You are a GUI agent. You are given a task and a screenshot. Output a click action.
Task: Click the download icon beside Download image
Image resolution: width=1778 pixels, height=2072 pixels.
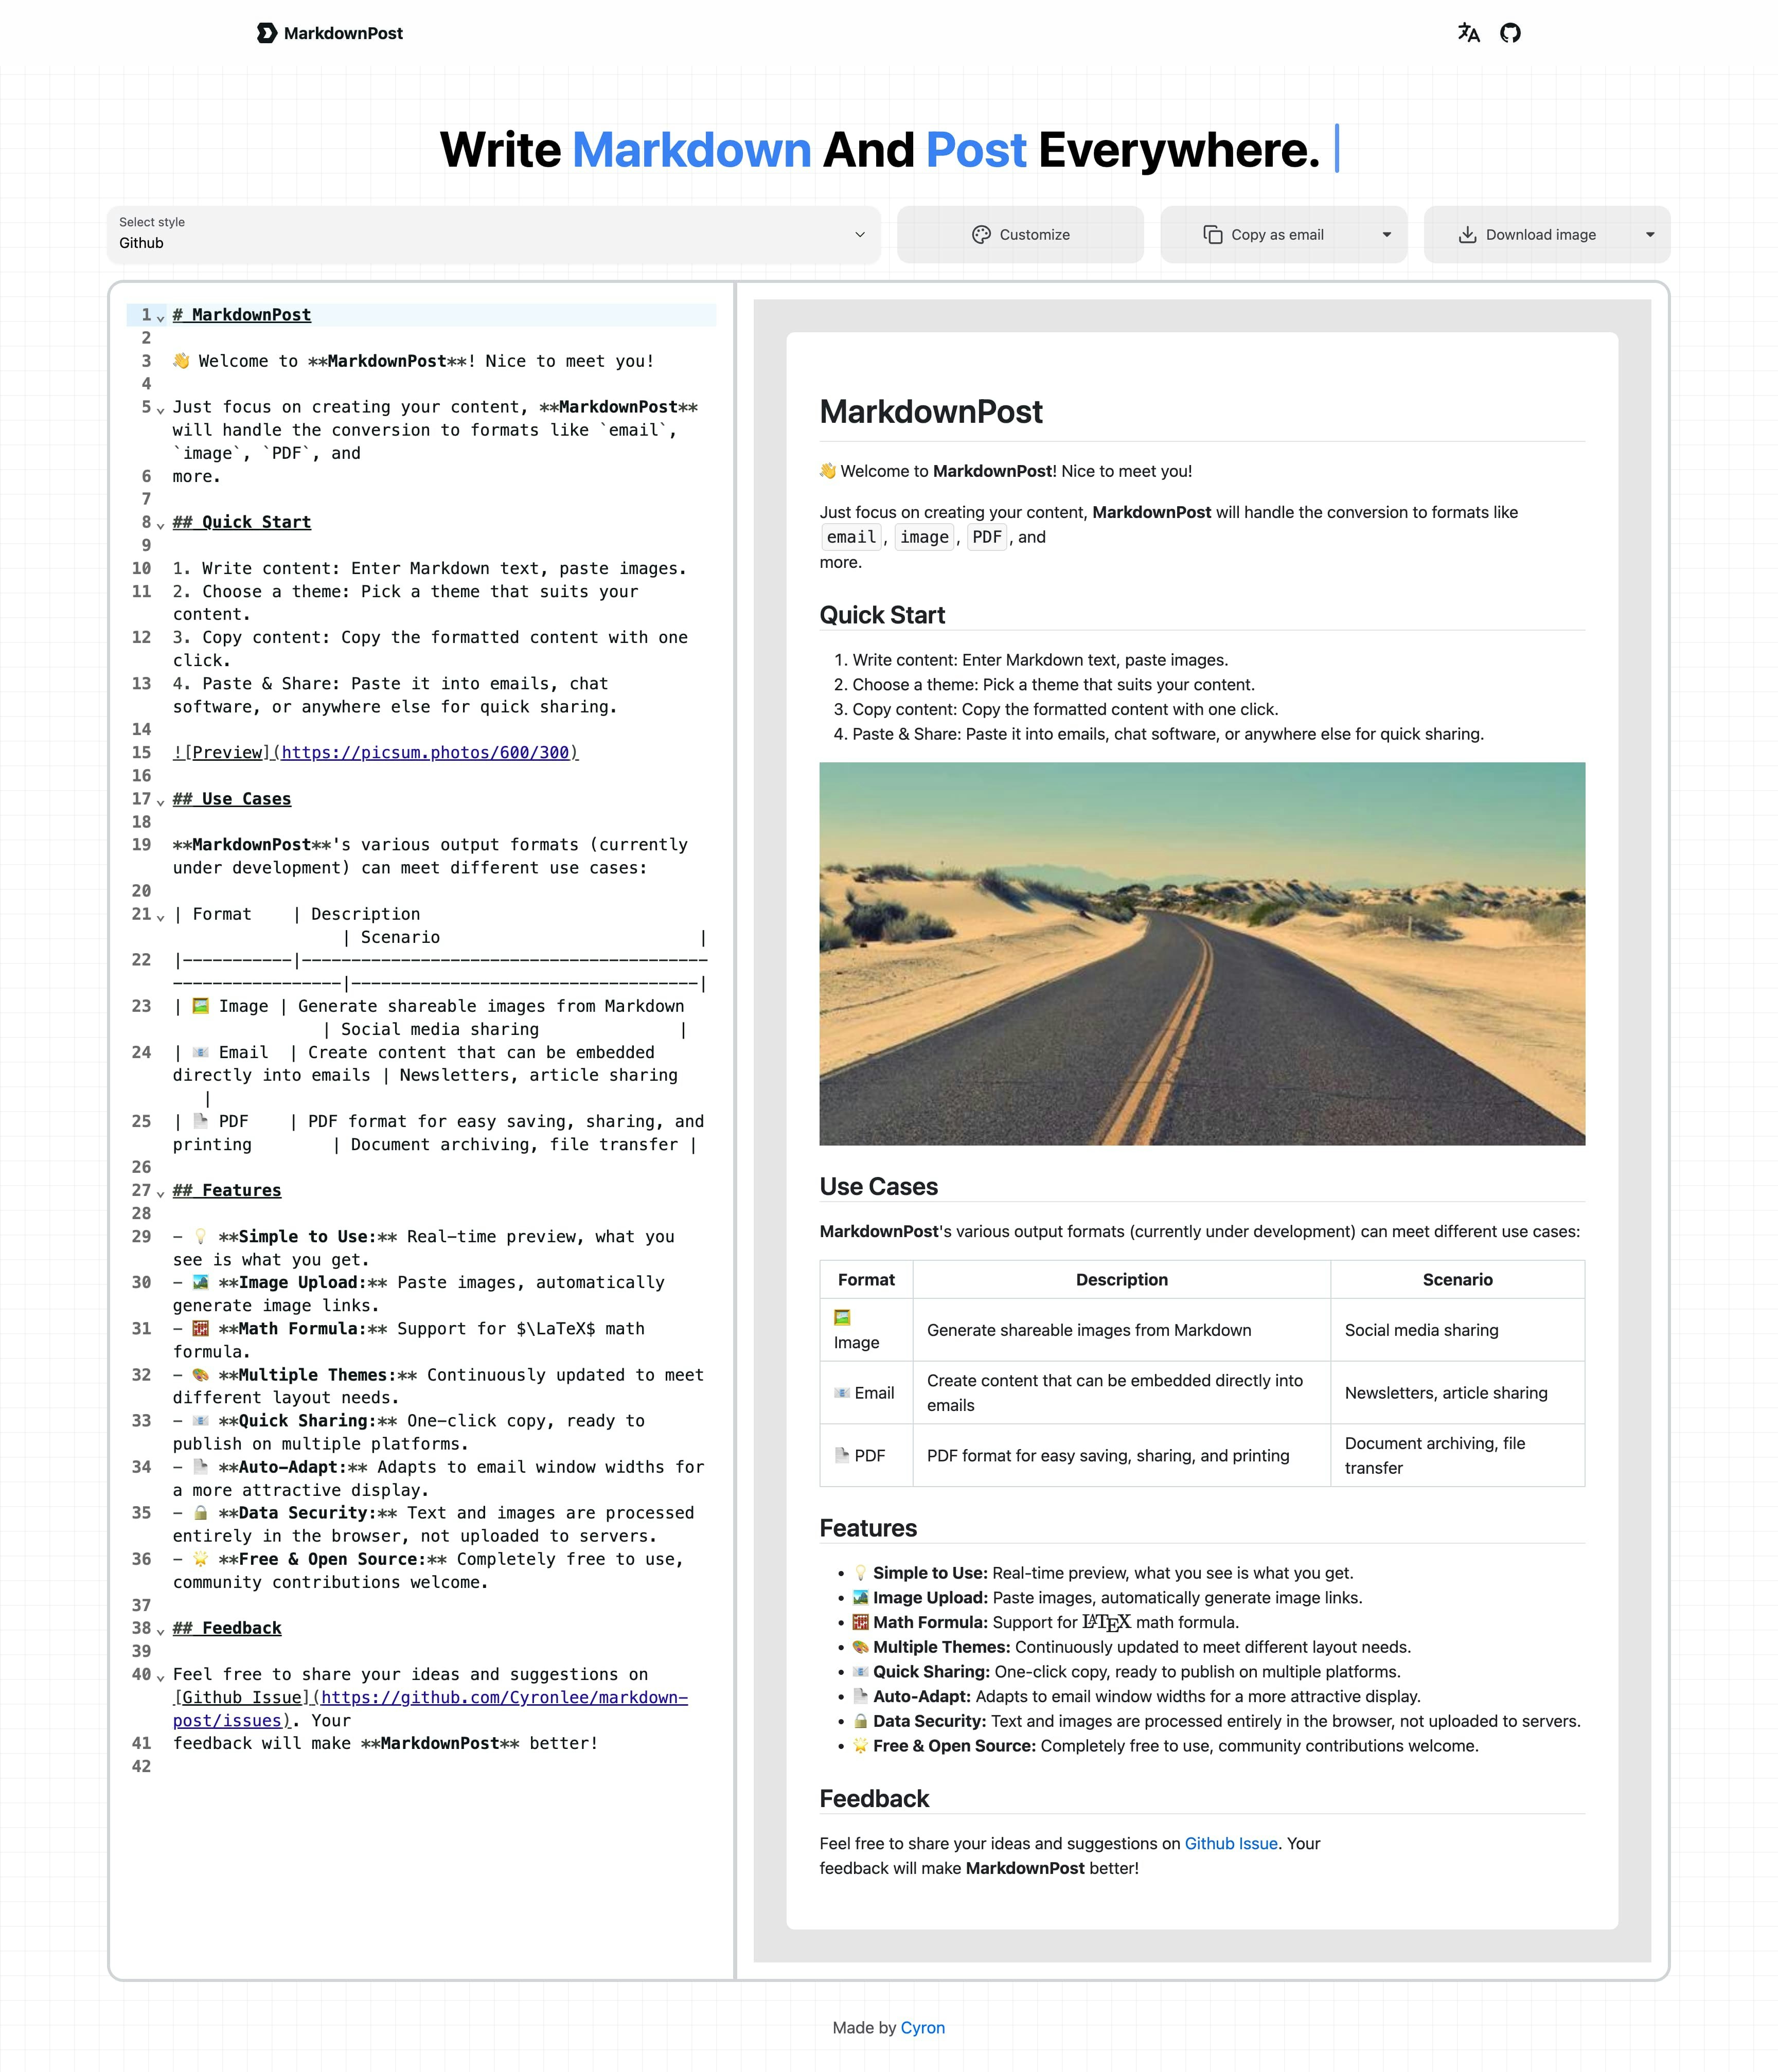coord(1467,235)
